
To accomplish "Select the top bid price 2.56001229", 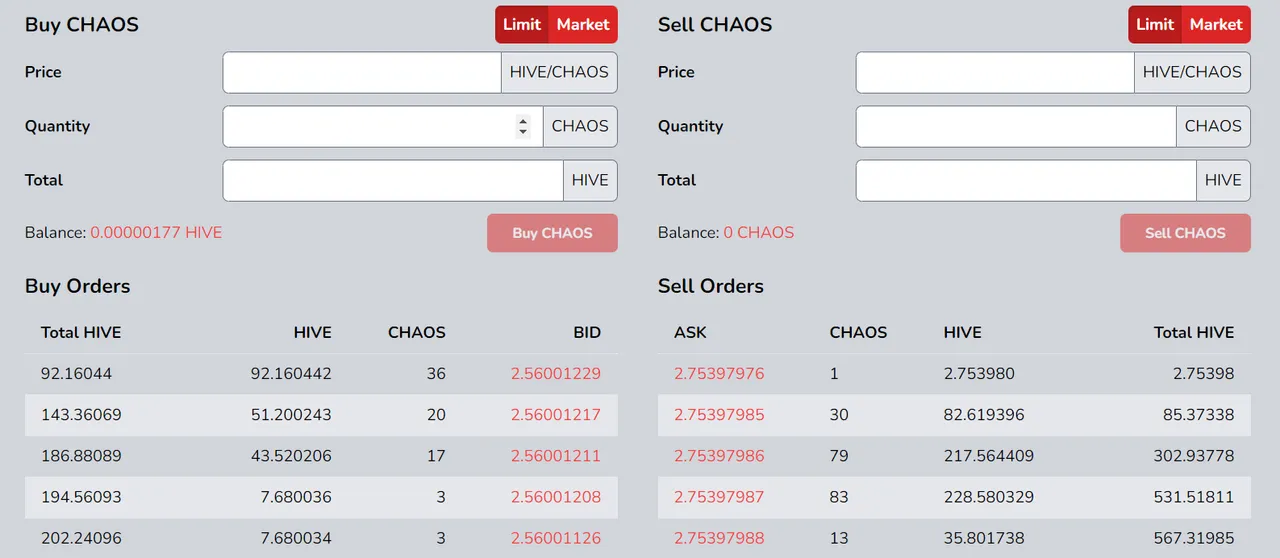I will [x=556, y=373].
